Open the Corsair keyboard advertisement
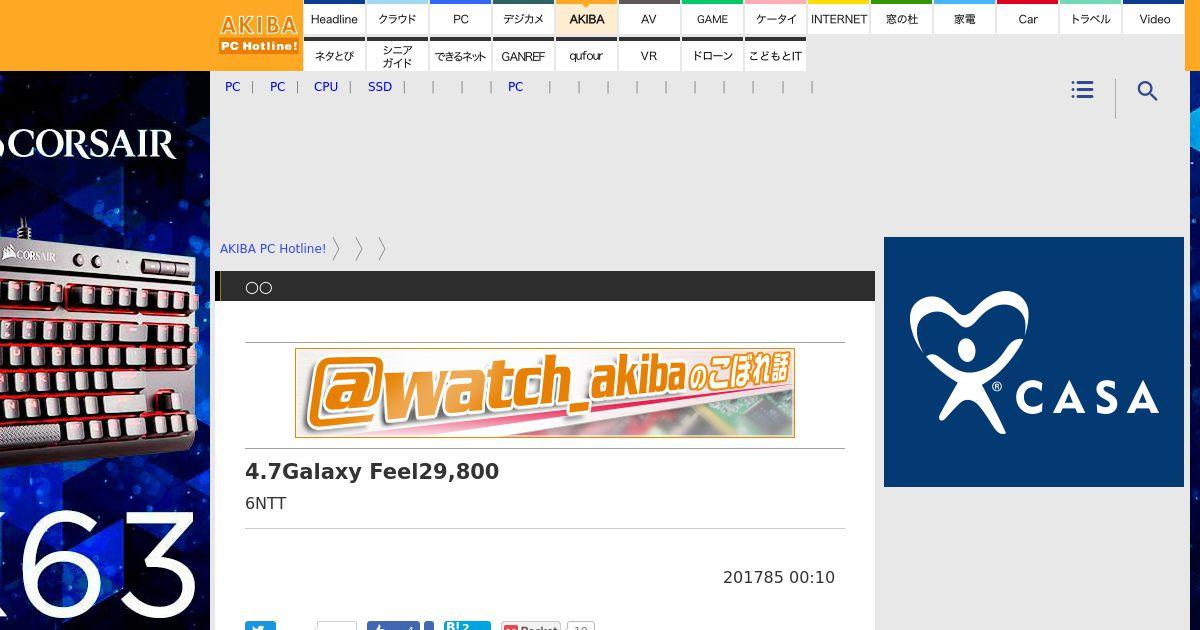The width and height of the screenshot is (1200, 630). [105, 350]
